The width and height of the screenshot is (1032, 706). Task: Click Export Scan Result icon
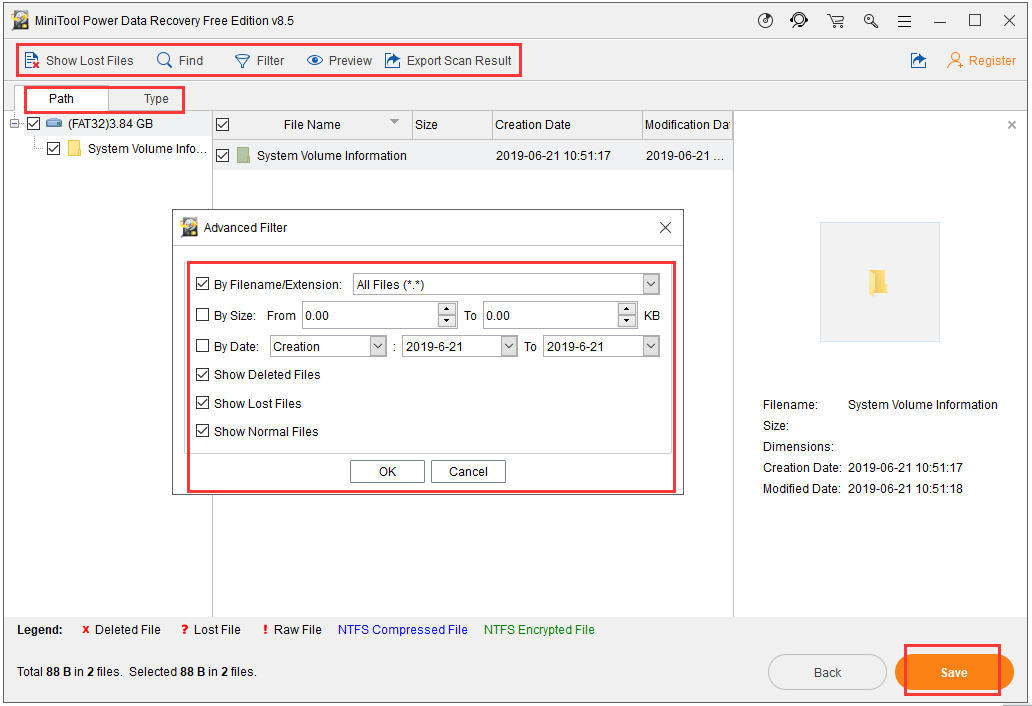coord(393,61)
